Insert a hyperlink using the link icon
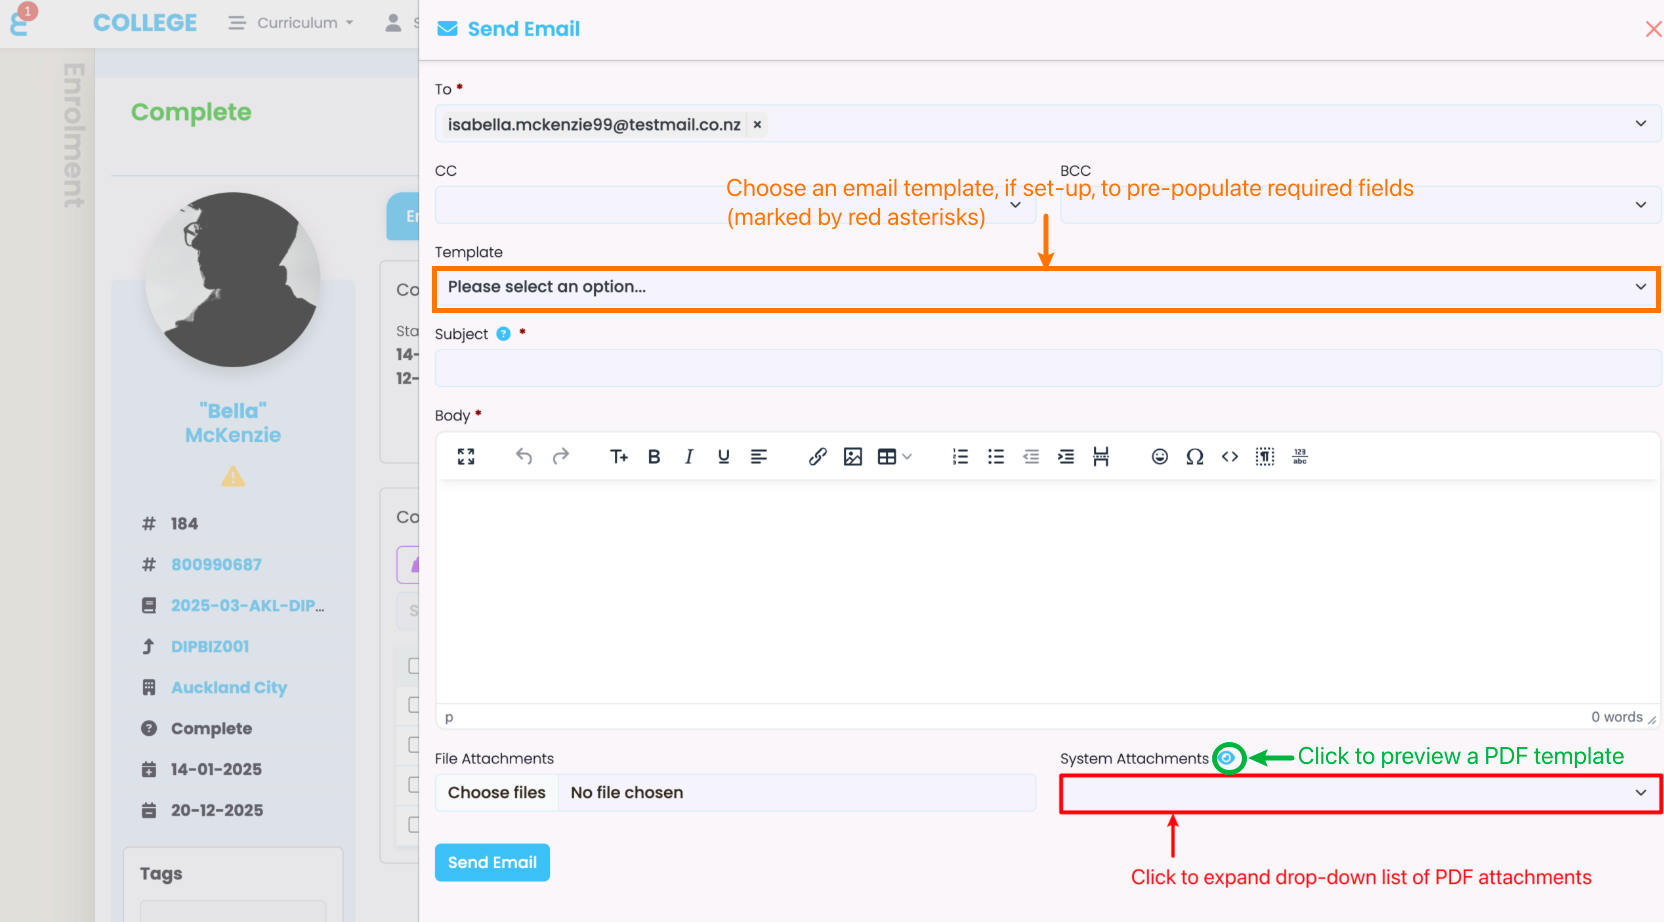The image size is (1664, 922). click(x=817, y=457)
